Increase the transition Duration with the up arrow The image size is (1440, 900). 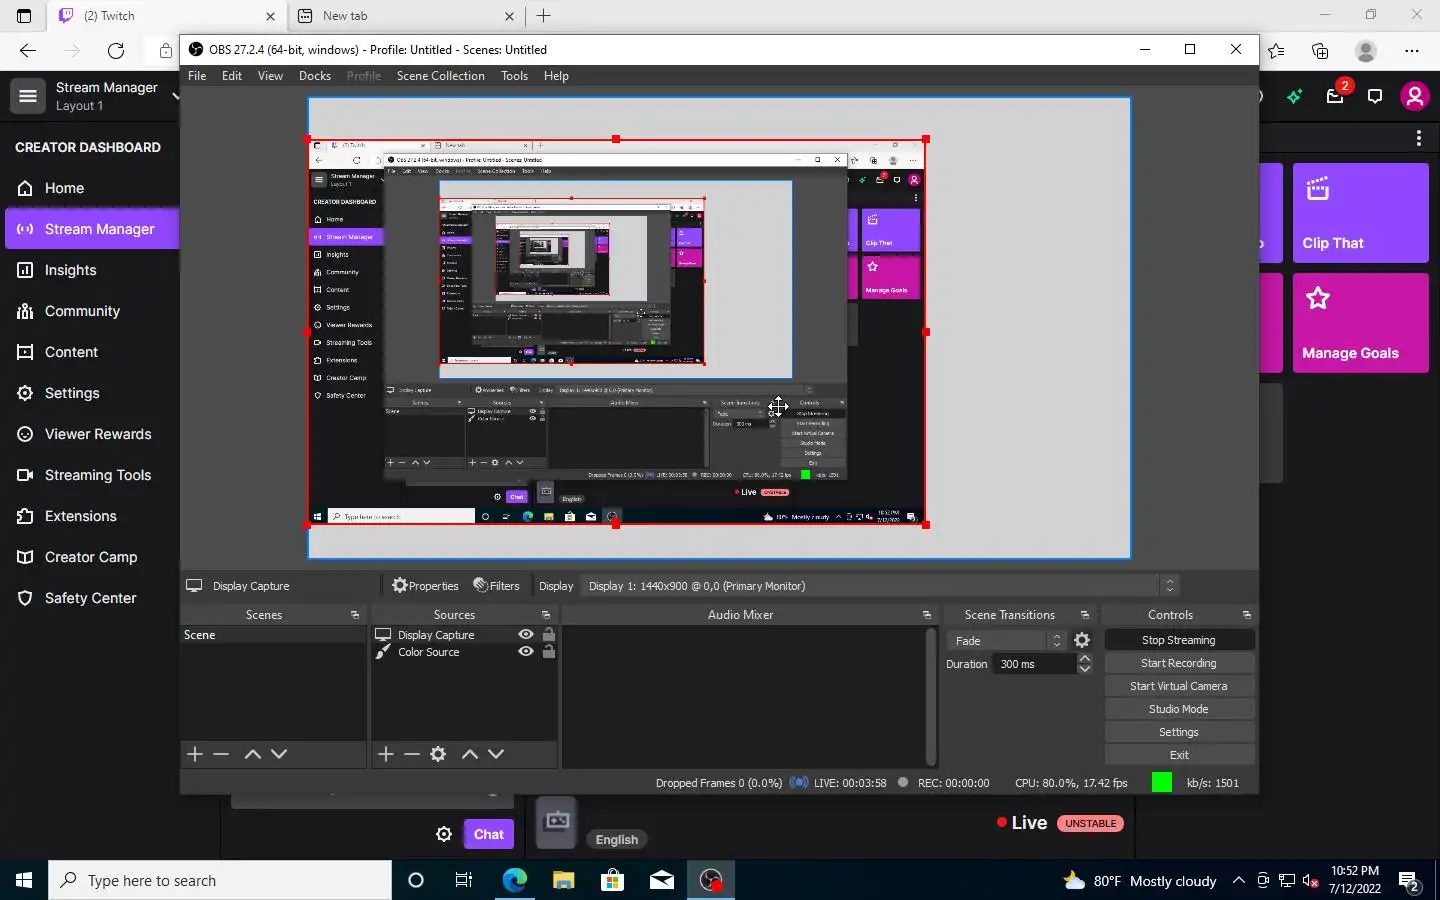point(1085,659)
